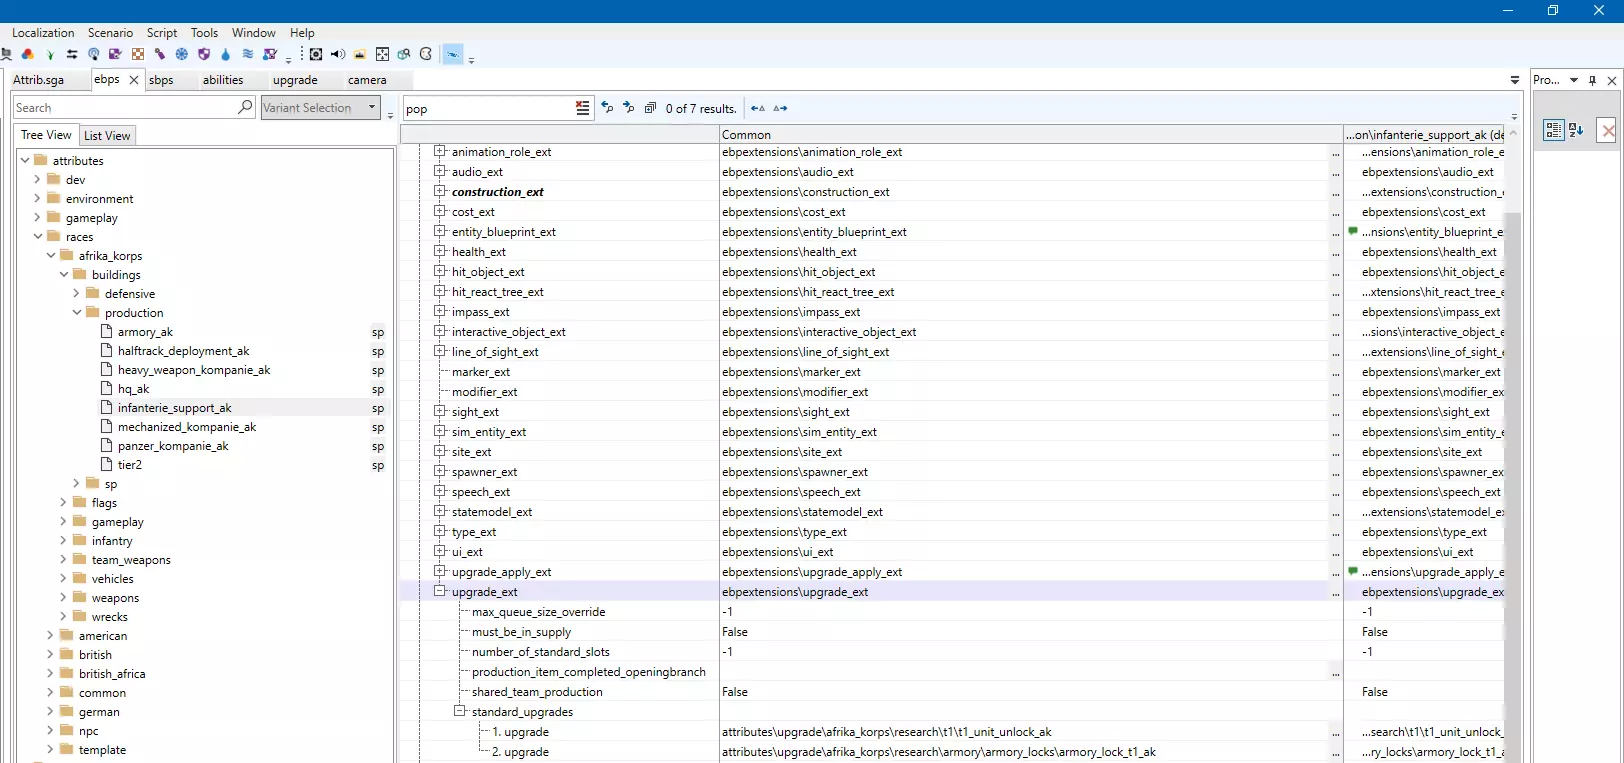Click the speaker audio icon in toolbar

(338, 55)
